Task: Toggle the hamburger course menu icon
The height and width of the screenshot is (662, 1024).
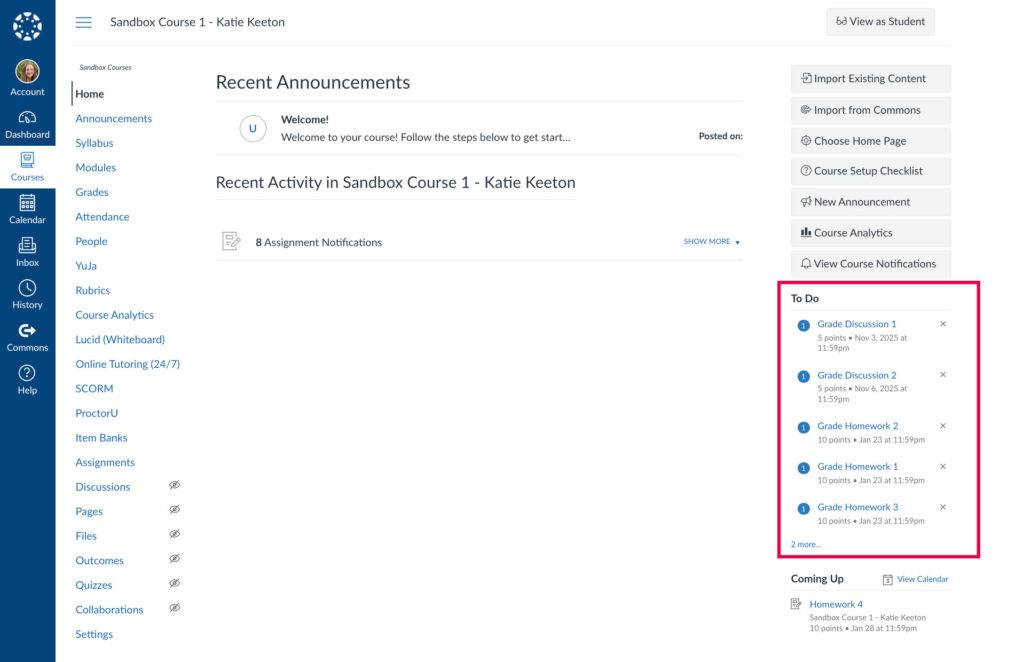Action: (x=84, y=22)
